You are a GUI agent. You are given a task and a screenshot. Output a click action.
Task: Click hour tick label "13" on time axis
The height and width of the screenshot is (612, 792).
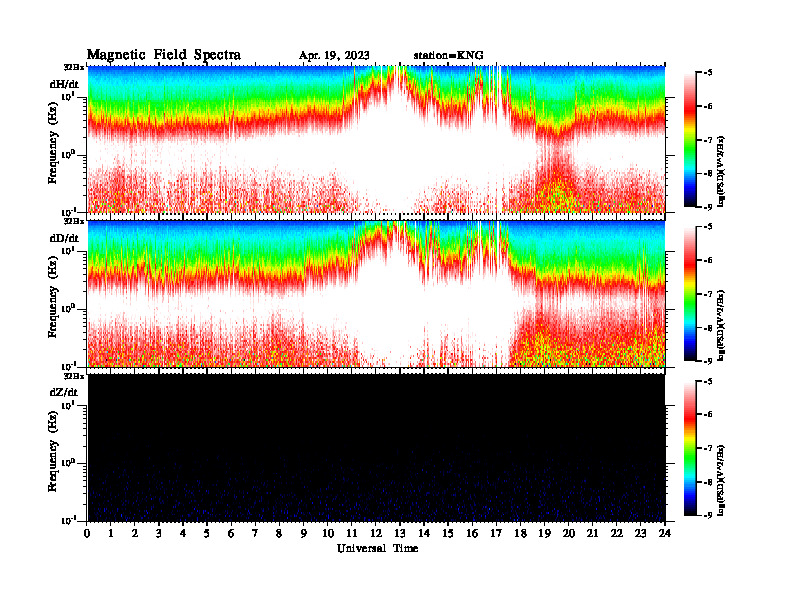(x=400, y=534)
